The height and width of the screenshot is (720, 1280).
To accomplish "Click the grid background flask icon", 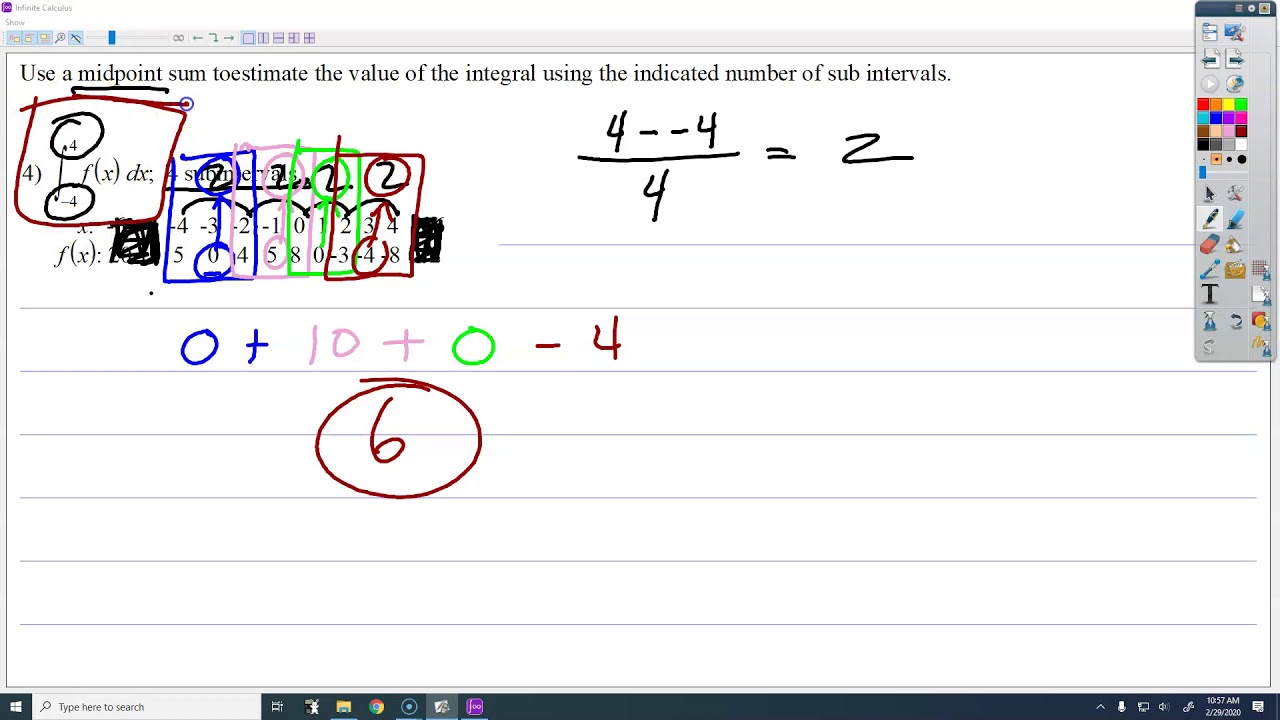I will (x=1260, y=268).
